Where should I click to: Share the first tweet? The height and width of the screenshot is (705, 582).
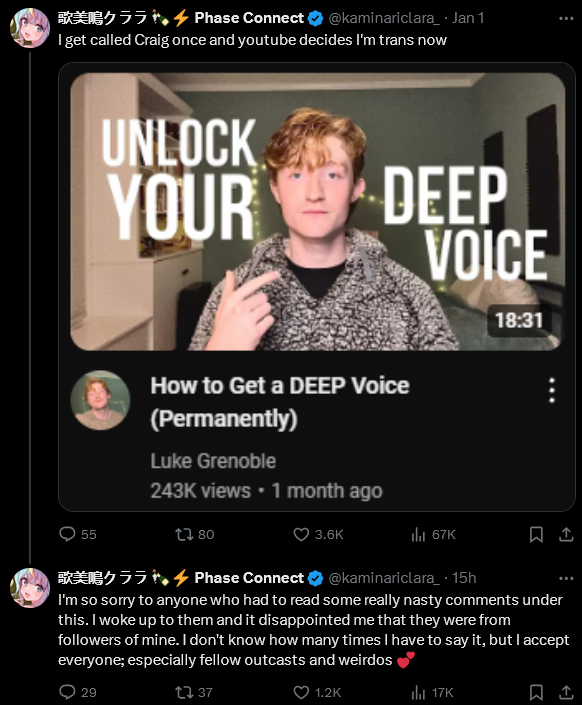pos(566,534)
